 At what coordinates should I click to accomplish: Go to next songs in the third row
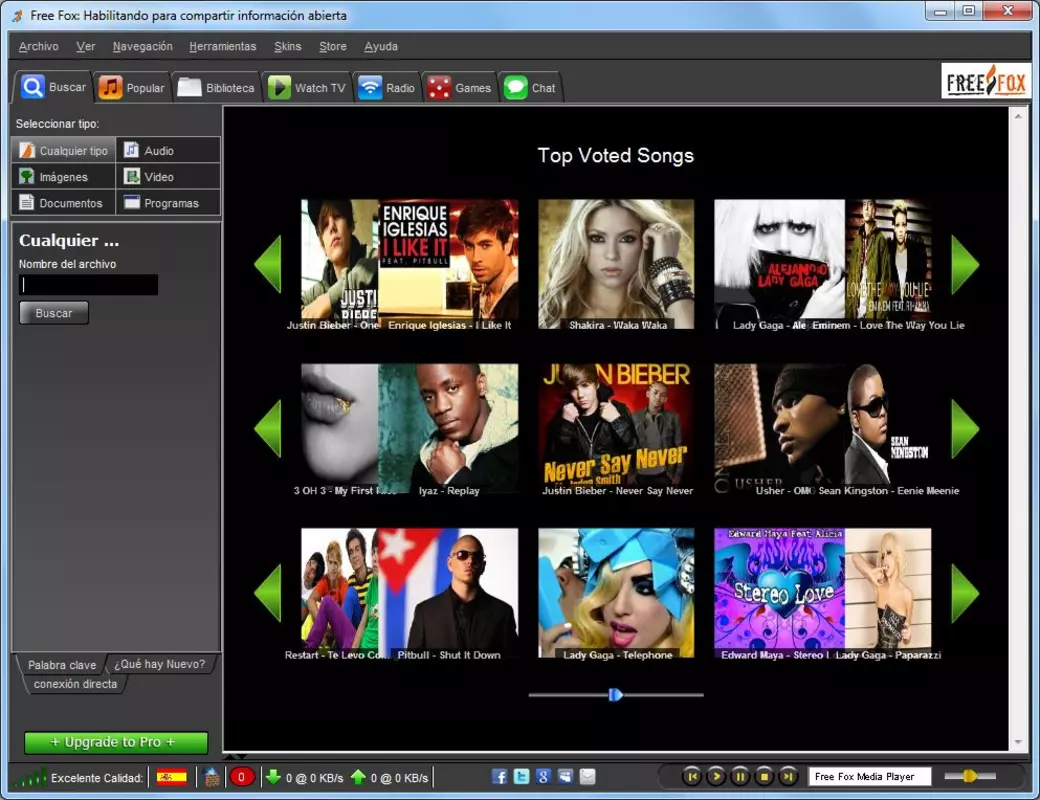point(965,593)
